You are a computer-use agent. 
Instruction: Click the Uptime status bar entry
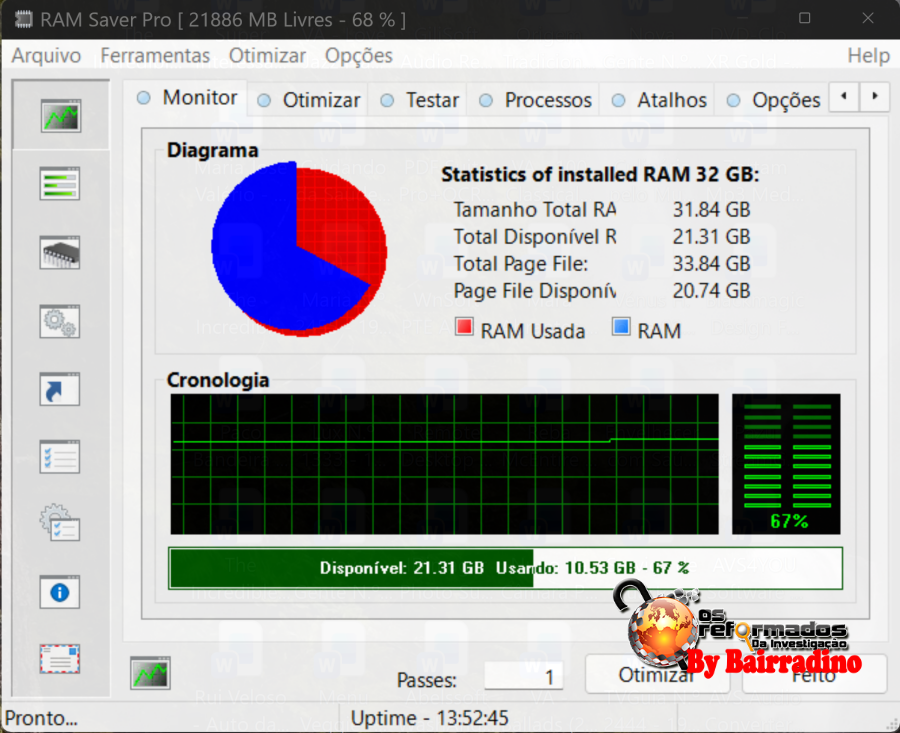[x=429, y=718]
